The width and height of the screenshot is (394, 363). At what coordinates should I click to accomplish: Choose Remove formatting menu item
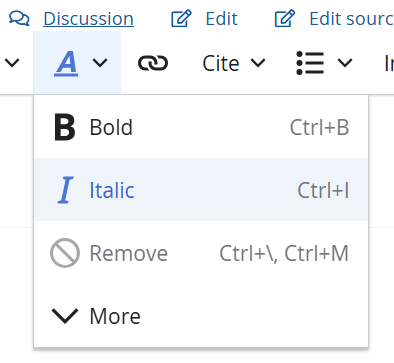coord(201,253)
